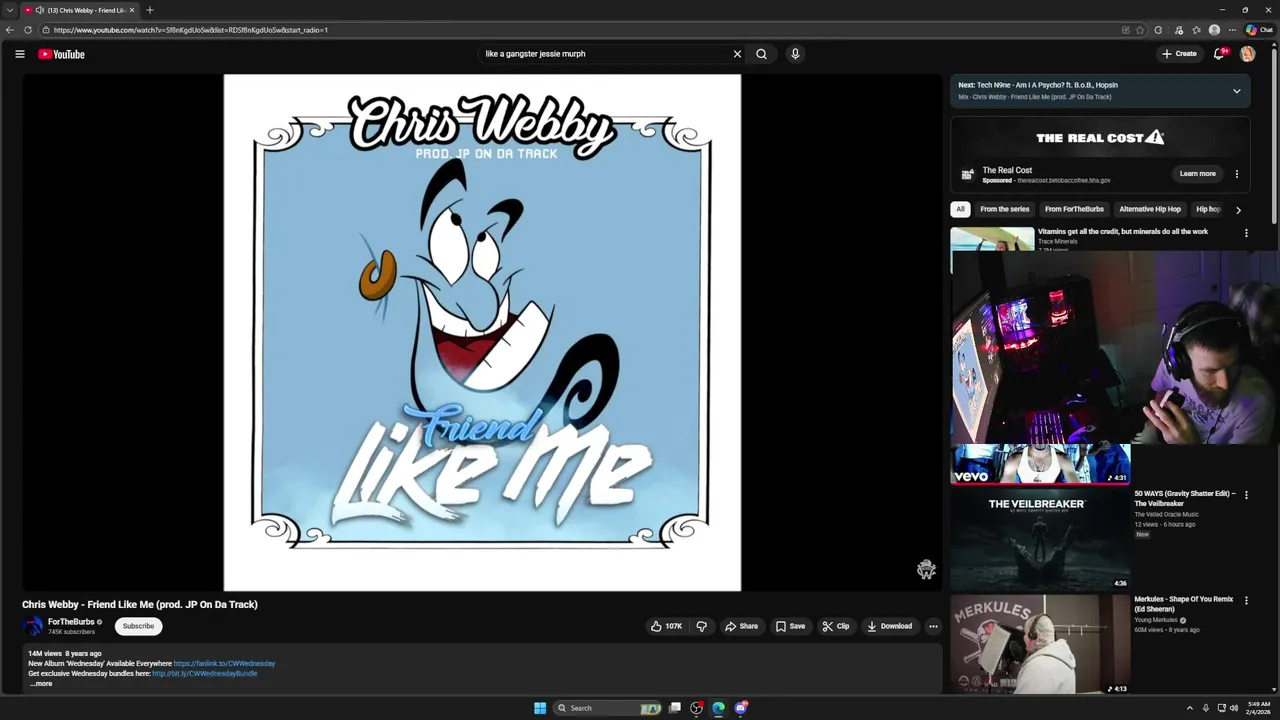Click the Create button
1280x720 pixels.
click(x=1179, y=54)
